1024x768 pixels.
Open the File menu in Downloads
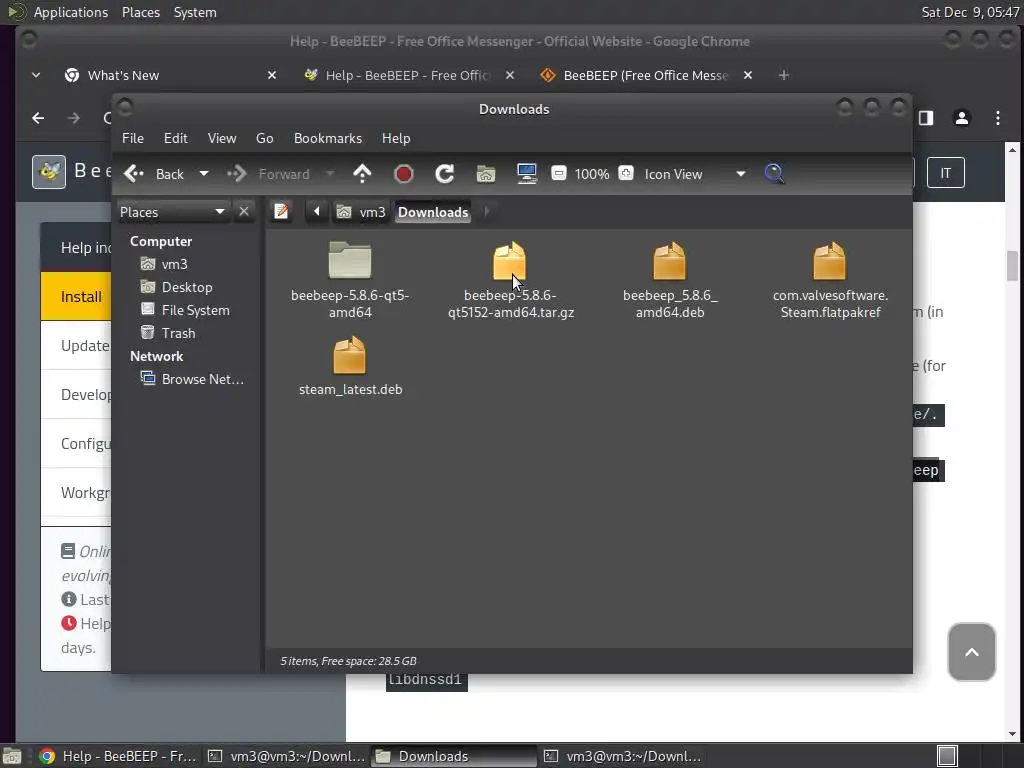pos(133,138)
